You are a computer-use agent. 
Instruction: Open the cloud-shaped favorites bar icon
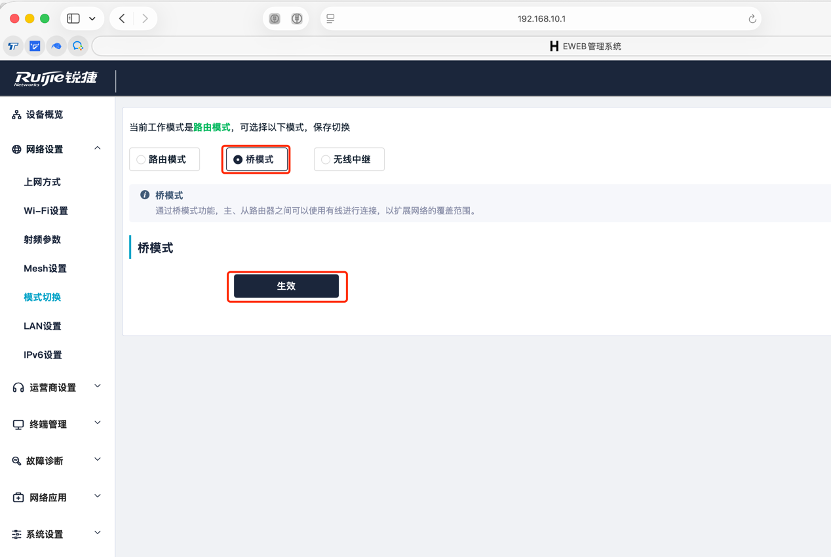56,46
